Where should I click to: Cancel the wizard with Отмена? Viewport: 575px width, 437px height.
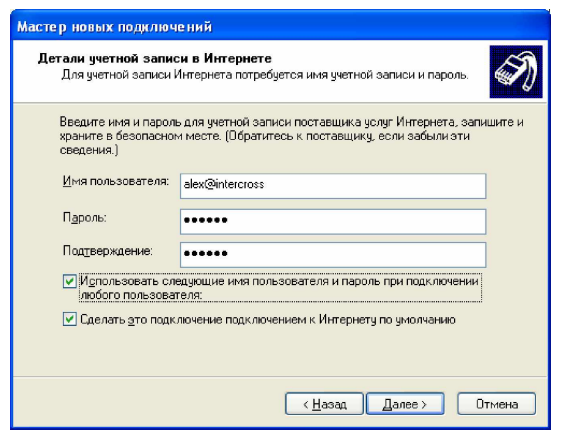point(497,404)
